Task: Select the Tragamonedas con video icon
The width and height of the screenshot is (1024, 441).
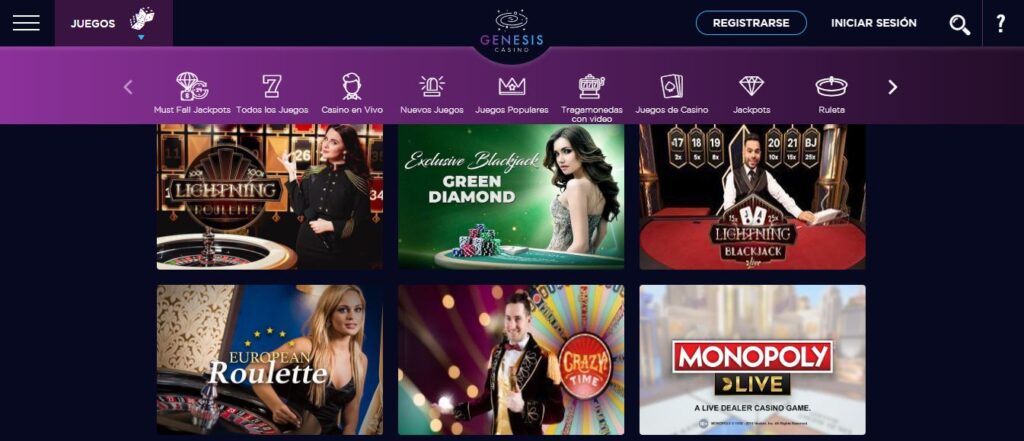Action: pos(592,86)
